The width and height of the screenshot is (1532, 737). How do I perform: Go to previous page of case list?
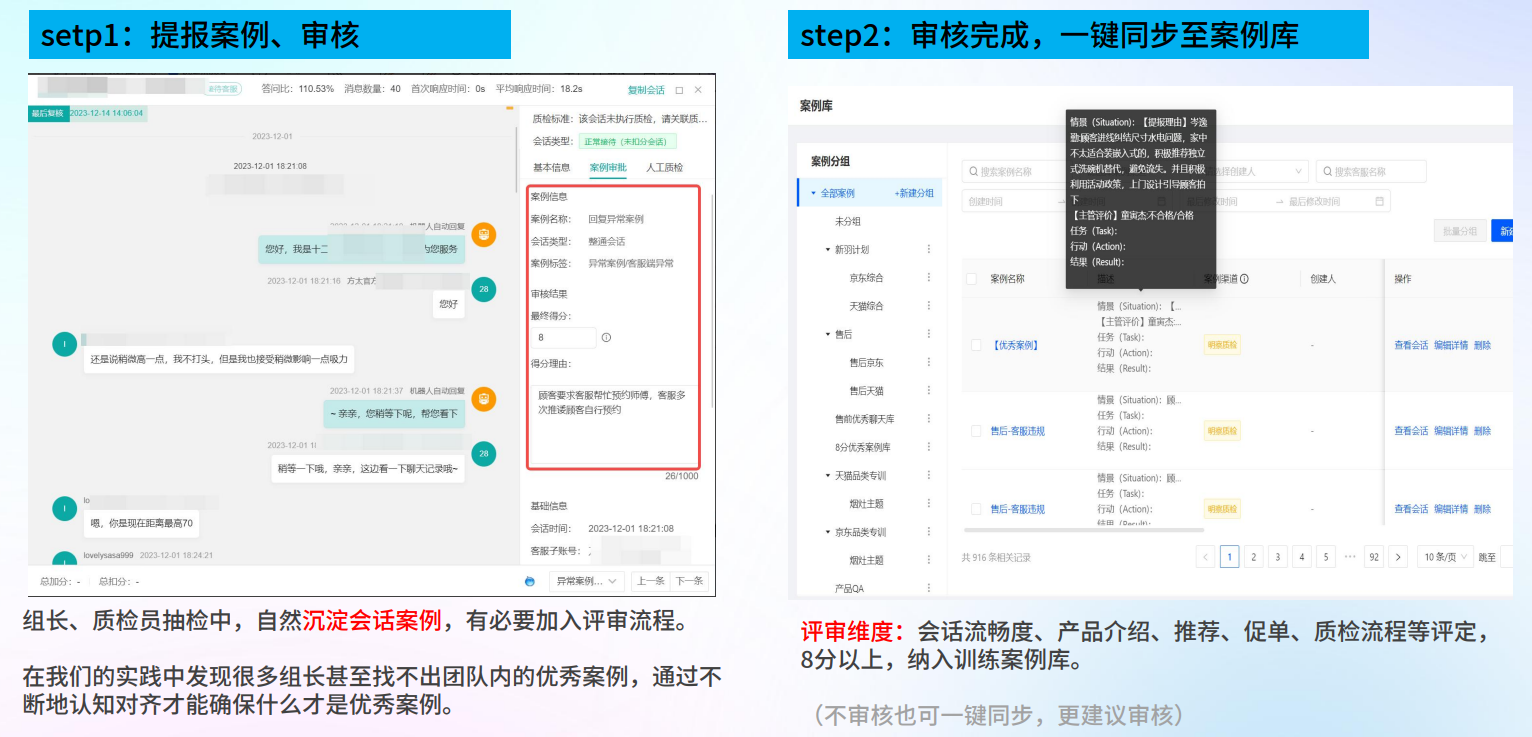1206,557
